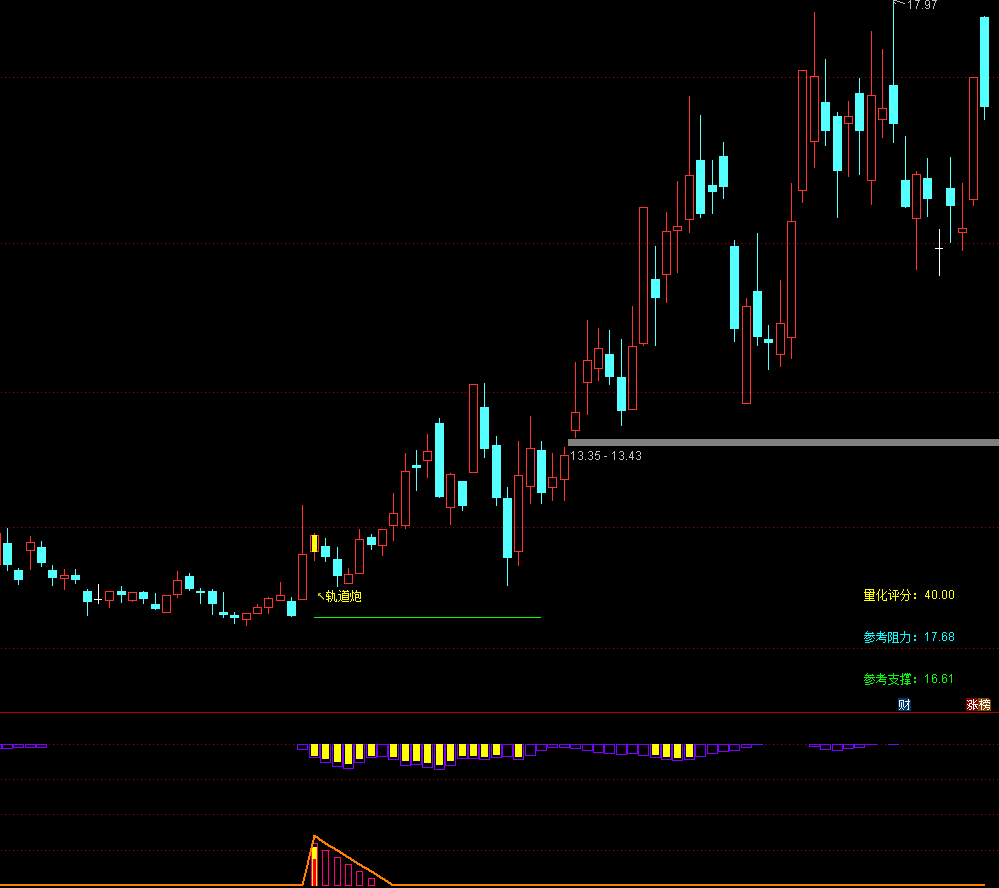Click the orange triangle indicator peak
Screen dimensions: 999x888
point(315,837)
